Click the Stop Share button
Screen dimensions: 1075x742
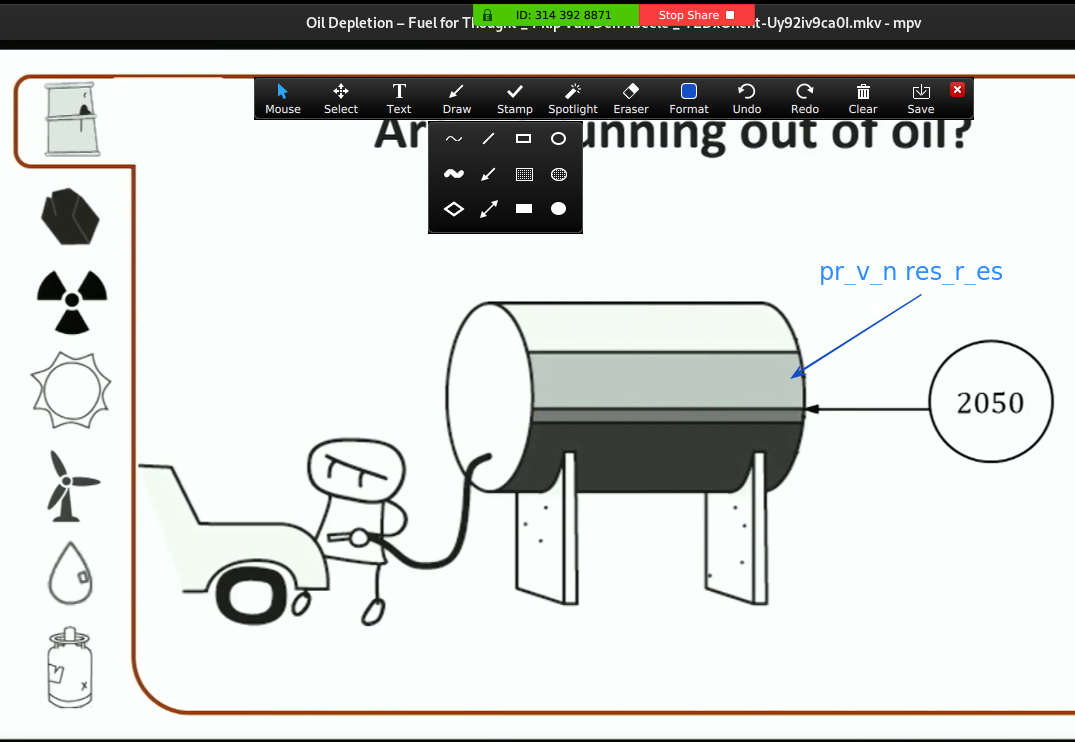tap(697, 15)
